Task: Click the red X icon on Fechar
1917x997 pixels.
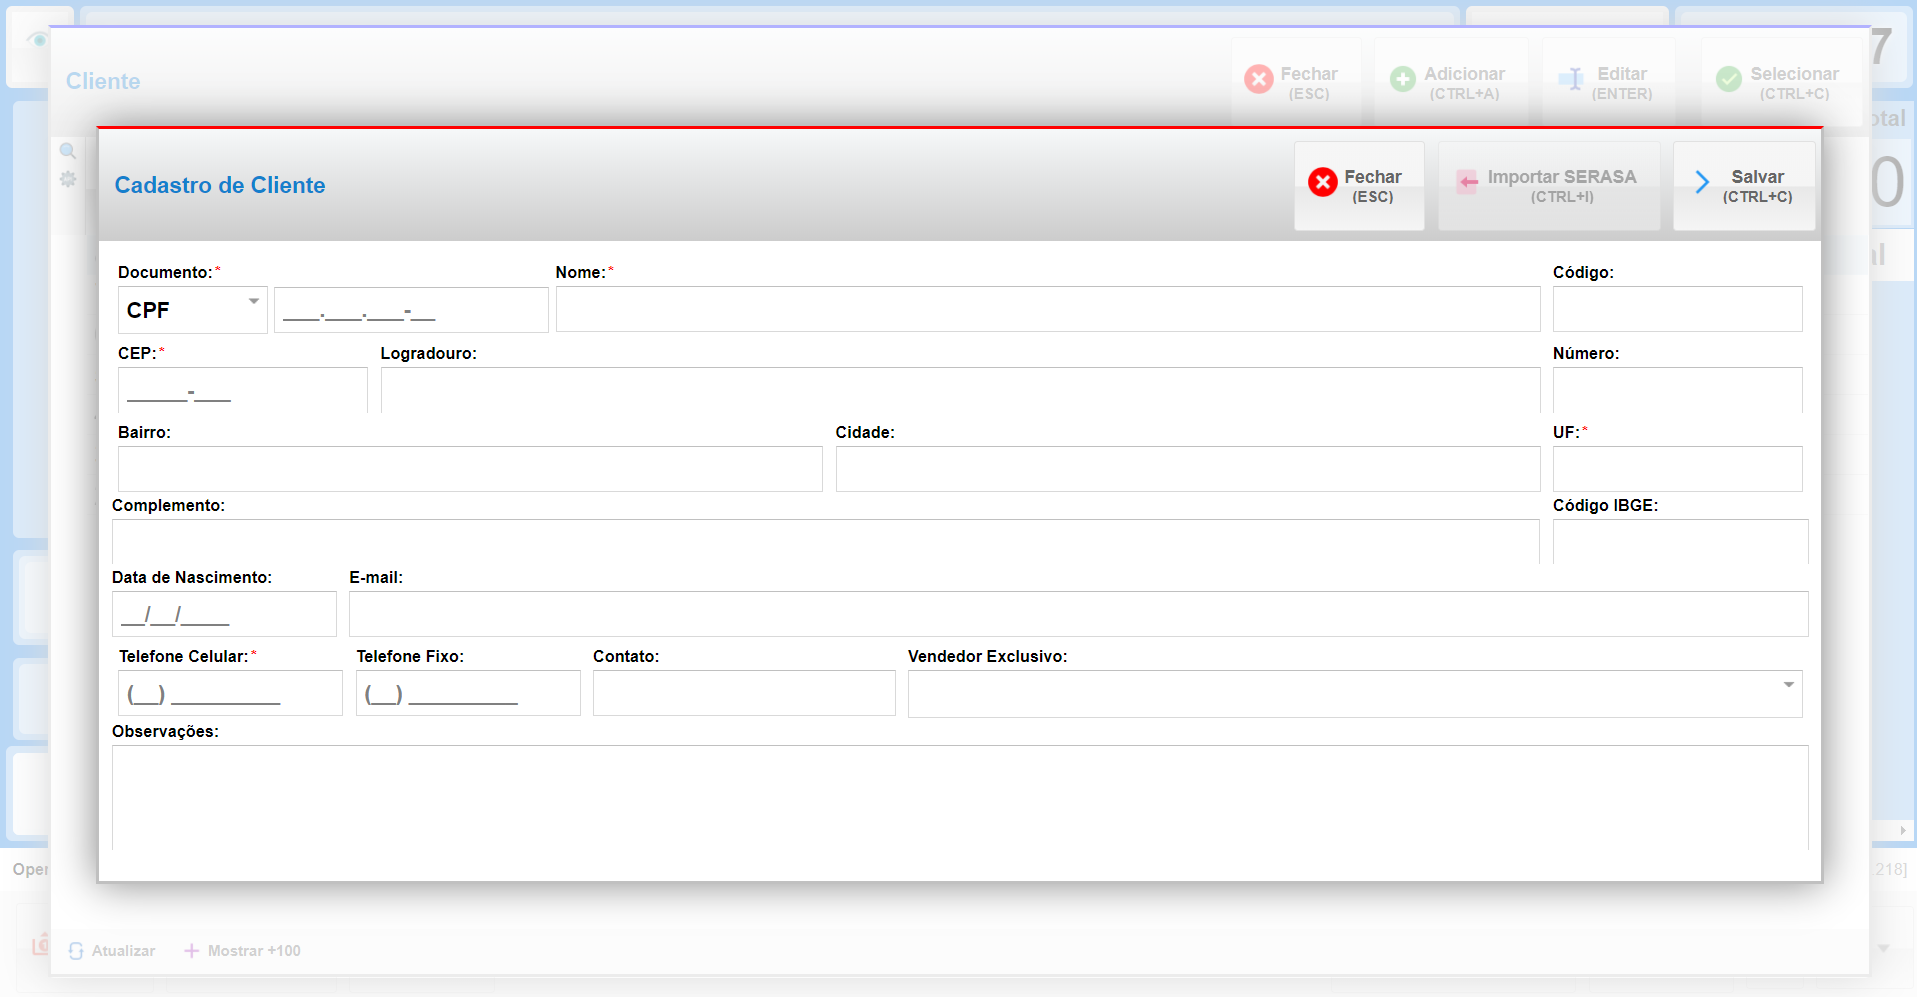Action: [x=1322, y=182]
